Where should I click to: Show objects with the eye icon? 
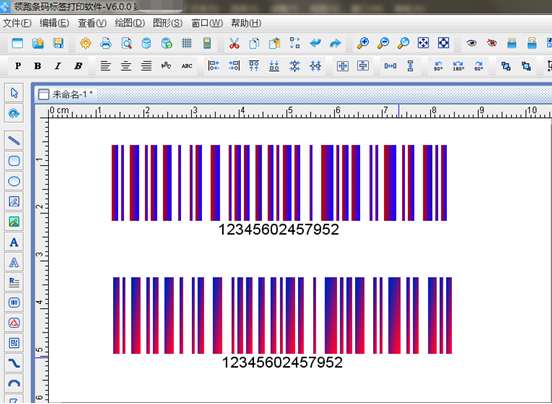click(x=471, y=43)
